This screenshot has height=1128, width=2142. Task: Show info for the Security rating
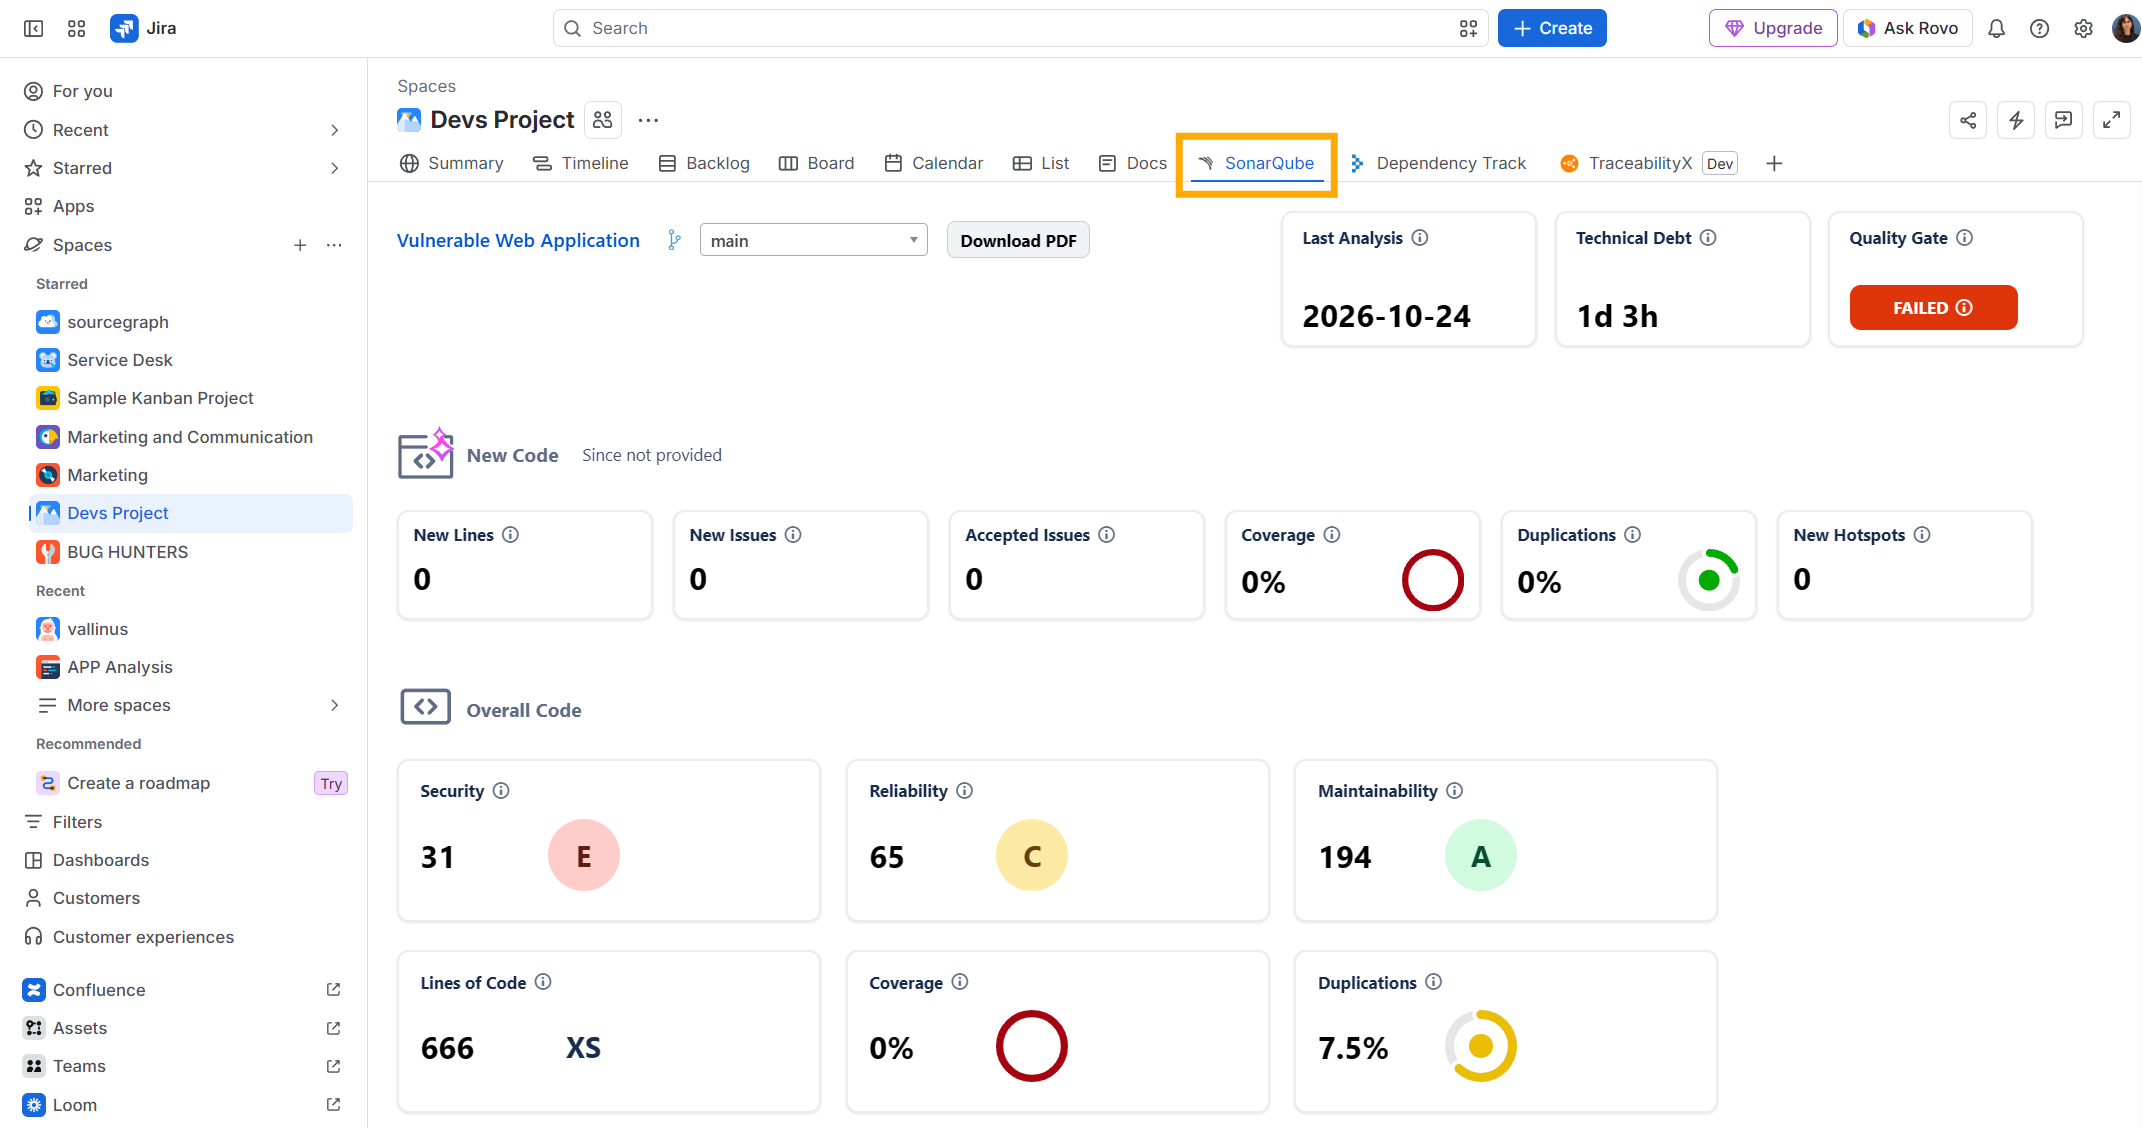click(501, 791)
